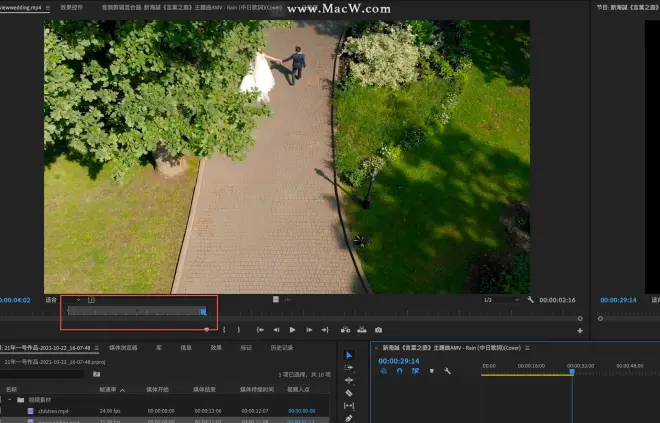660x423 pixels.
Task: Select the Ripple Edit tool
Action: 349,380
